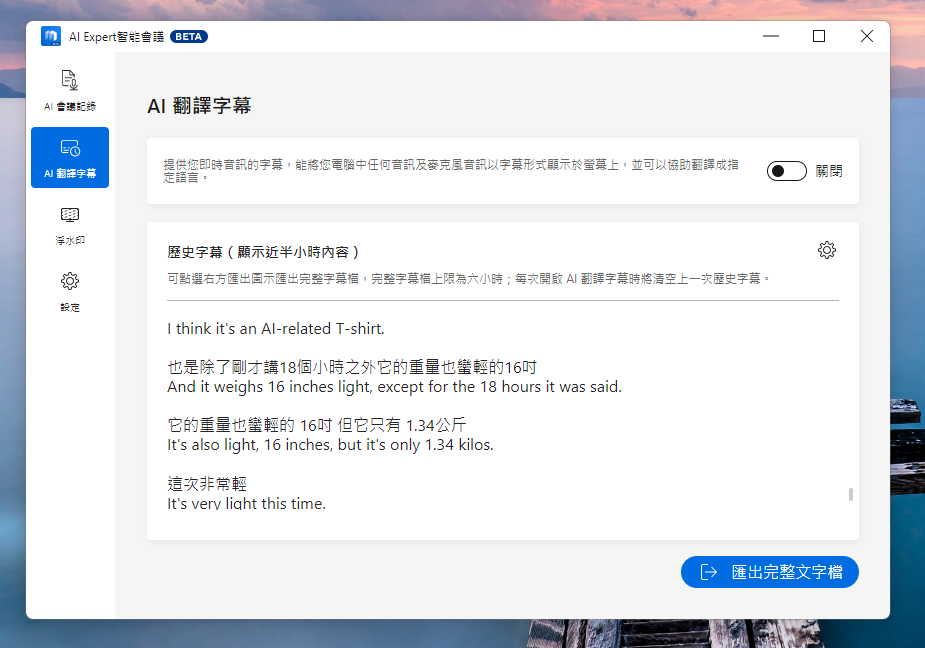Open the AI 會議記錄 sidebar page
This screenshot has width=925, height=648.
pos(70,89)
